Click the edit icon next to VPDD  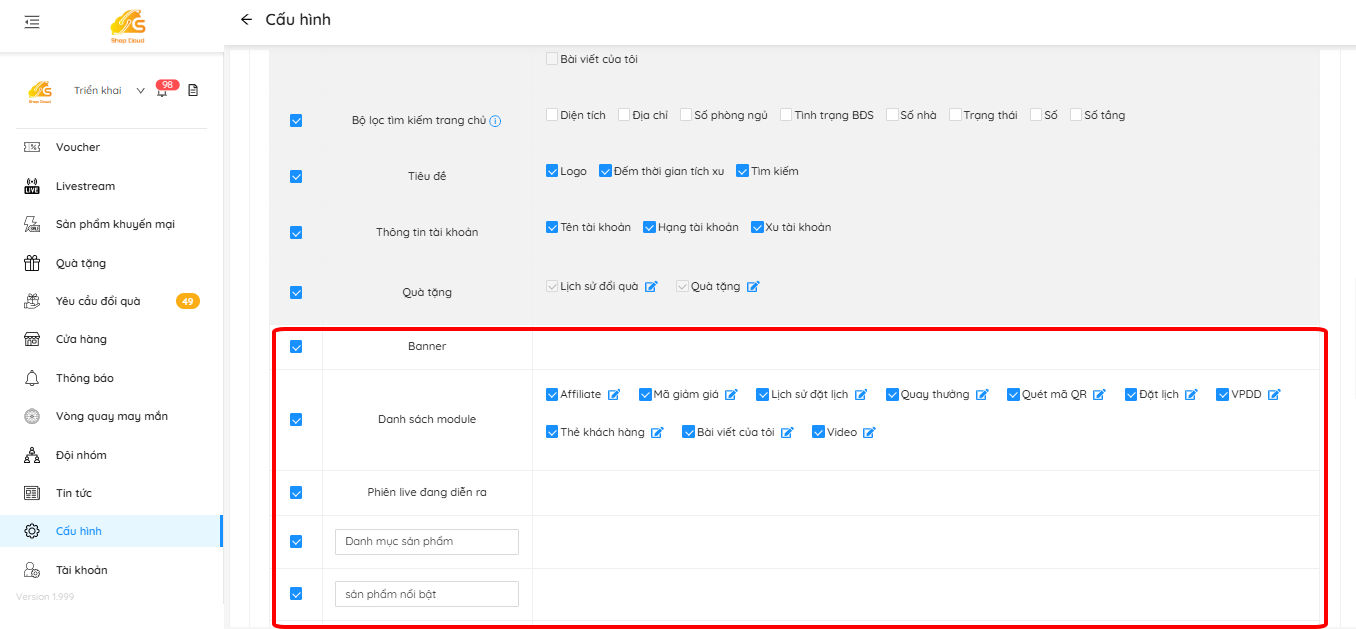(x=1274, y=395)
